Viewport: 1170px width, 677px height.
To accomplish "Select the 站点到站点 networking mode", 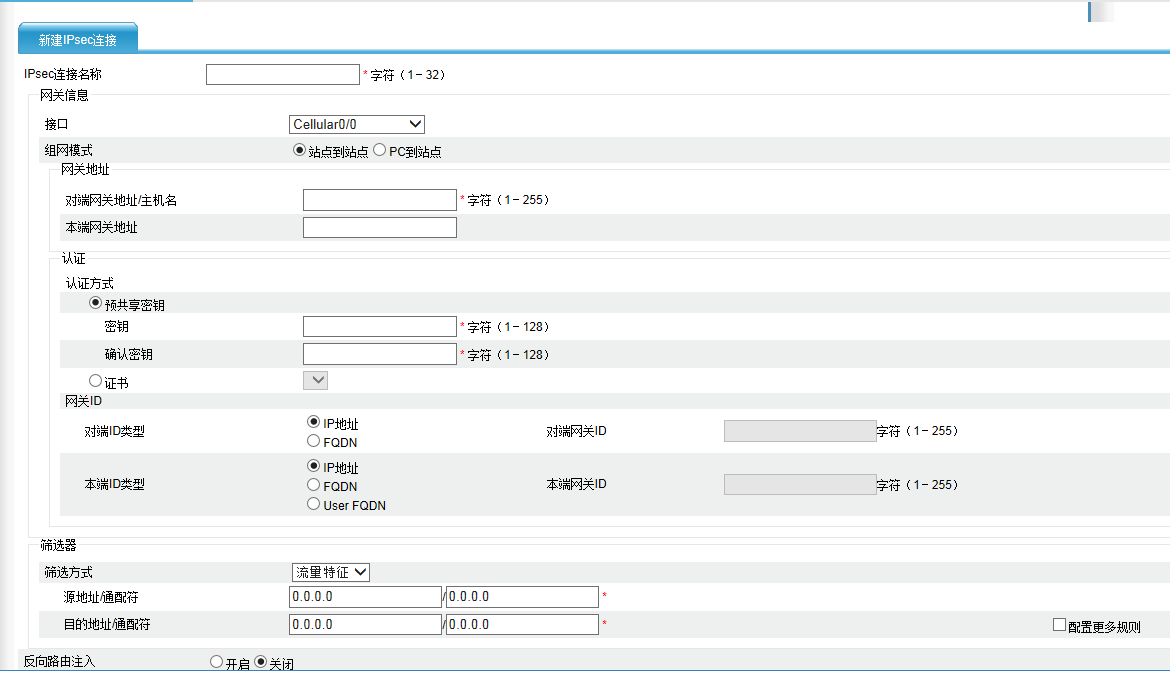I will tap(299, 151).
